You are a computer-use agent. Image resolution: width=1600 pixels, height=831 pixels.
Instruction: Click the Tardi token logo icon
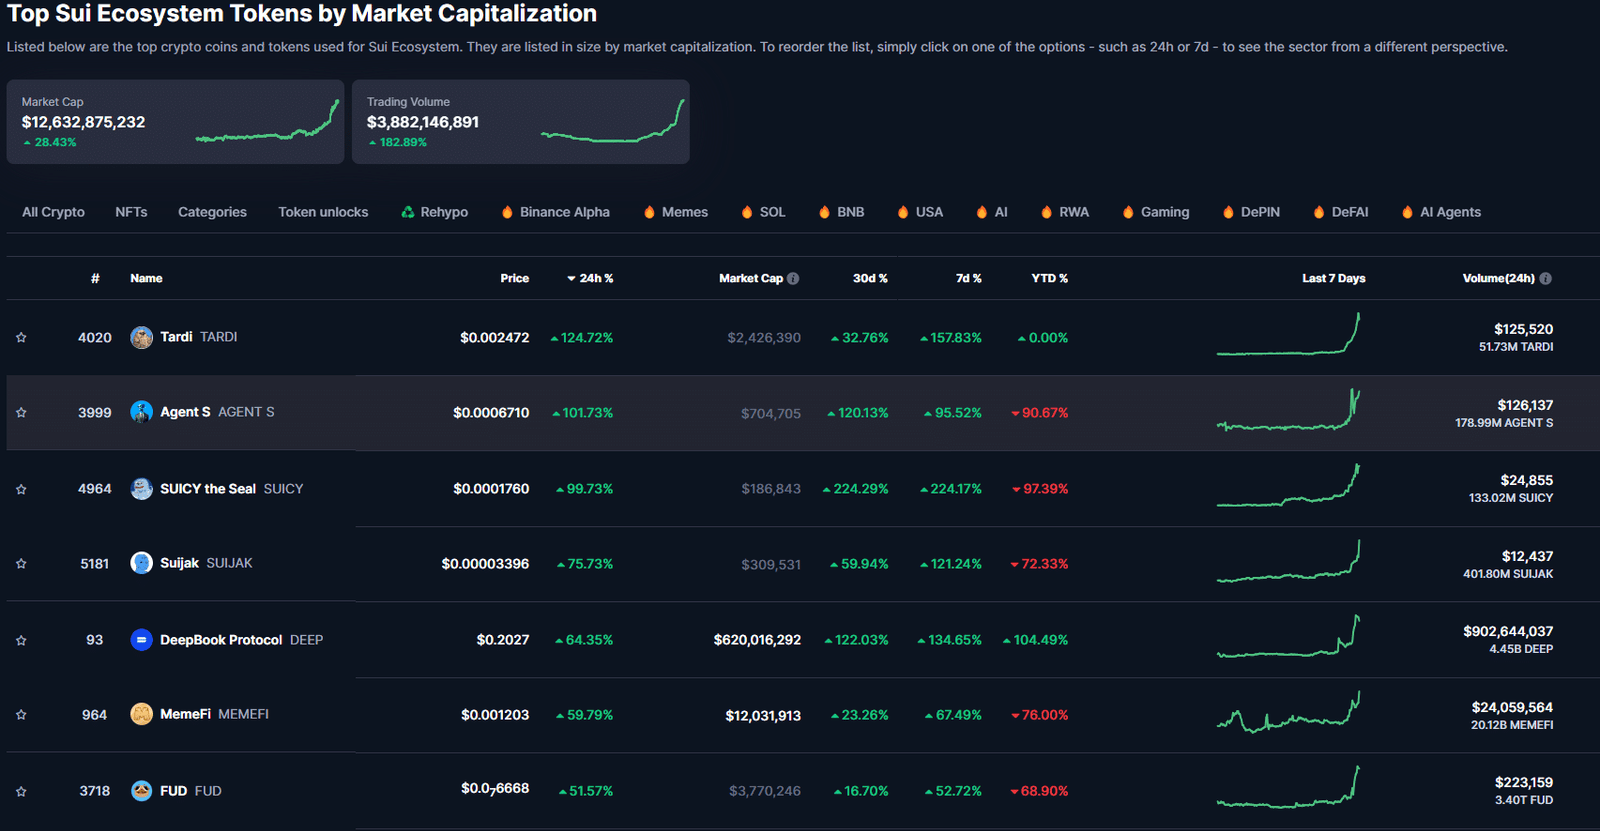(x=141, y=337)
